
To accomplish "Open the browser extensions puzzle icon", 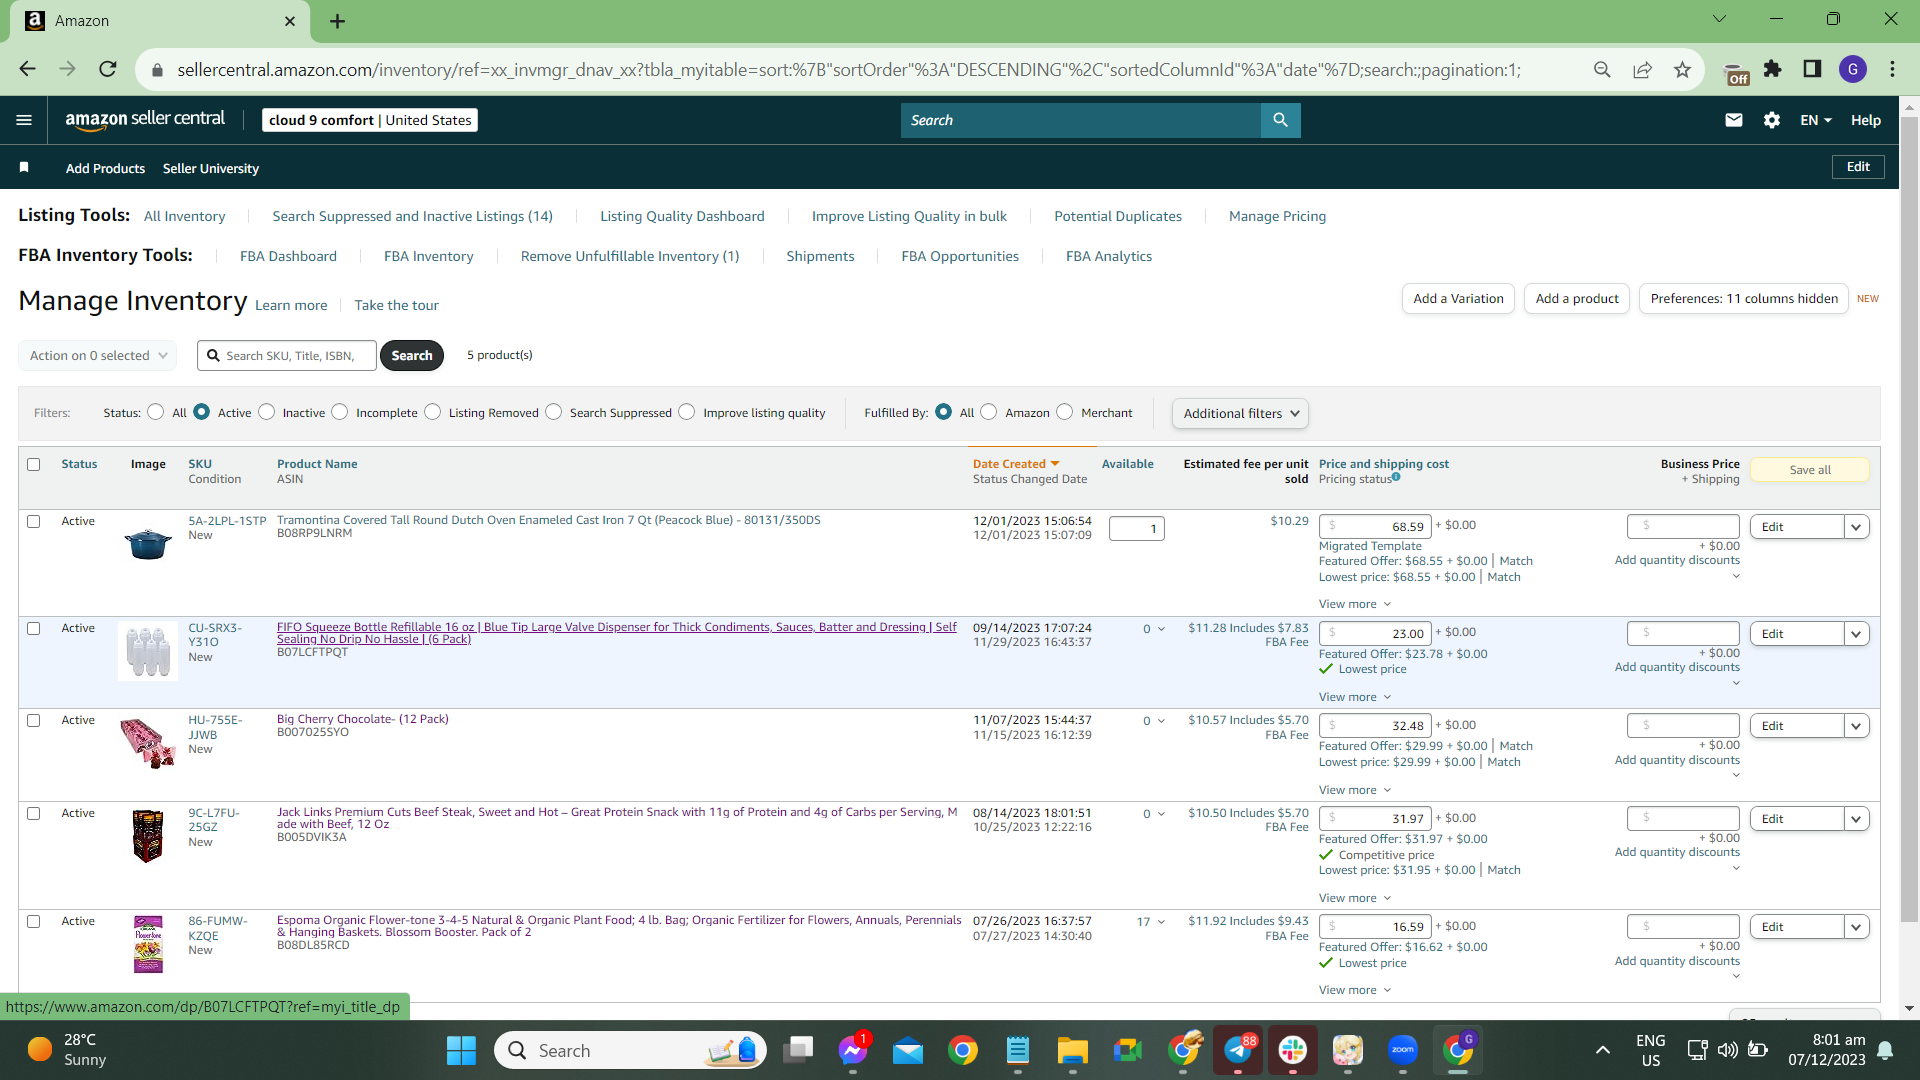I will tap(1772, 69).
